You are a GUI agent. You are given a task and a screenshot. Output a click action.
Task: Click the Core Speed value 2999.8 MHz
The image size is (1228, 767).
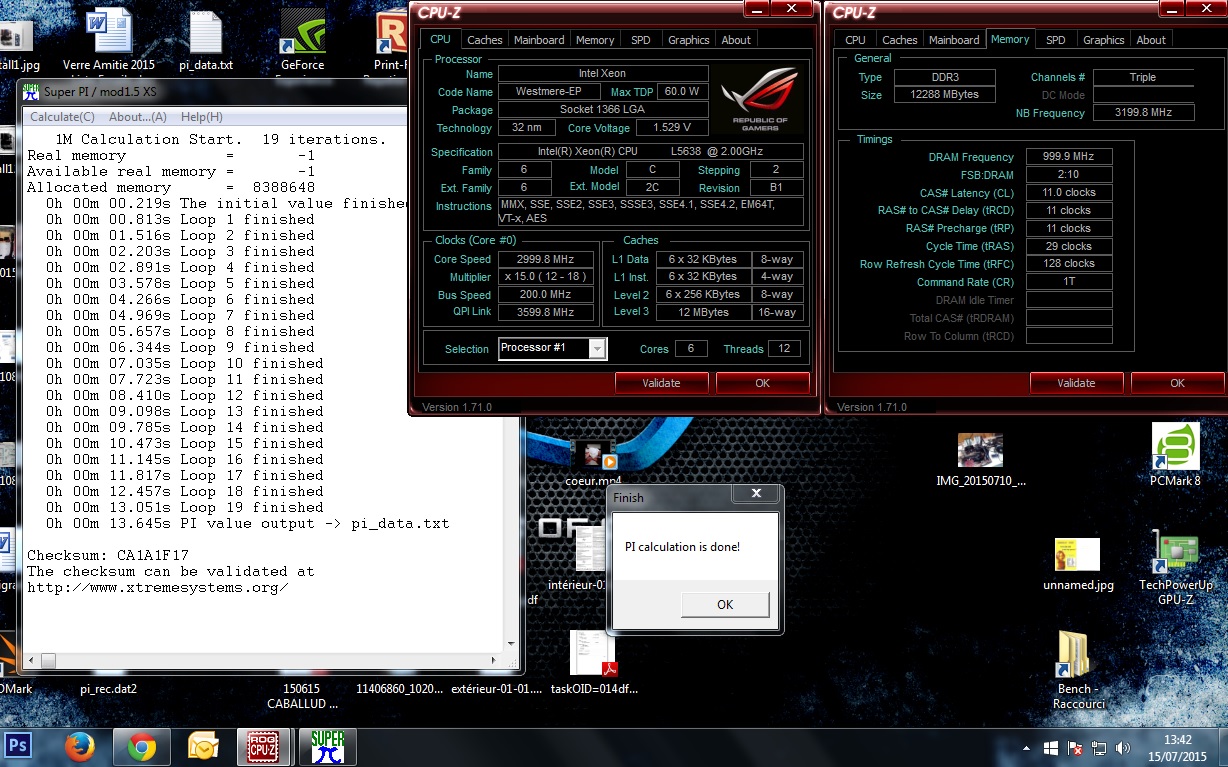coord(544,259)
